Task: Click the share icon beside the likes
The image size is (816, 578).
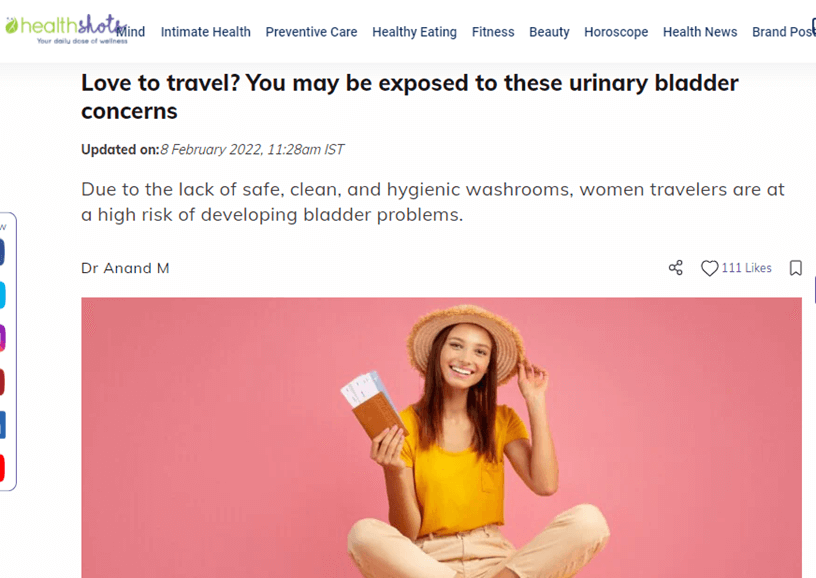Action: point(675,268)
